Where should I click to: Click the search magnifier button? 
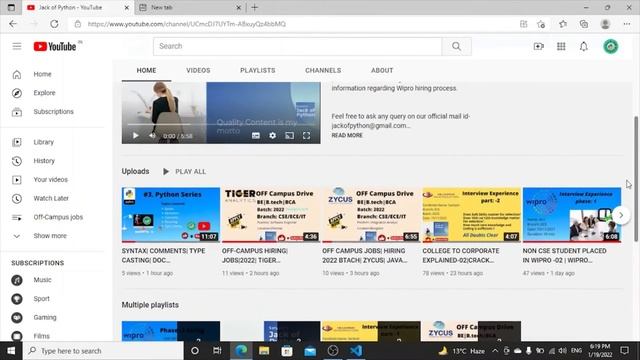coord(456,47)
